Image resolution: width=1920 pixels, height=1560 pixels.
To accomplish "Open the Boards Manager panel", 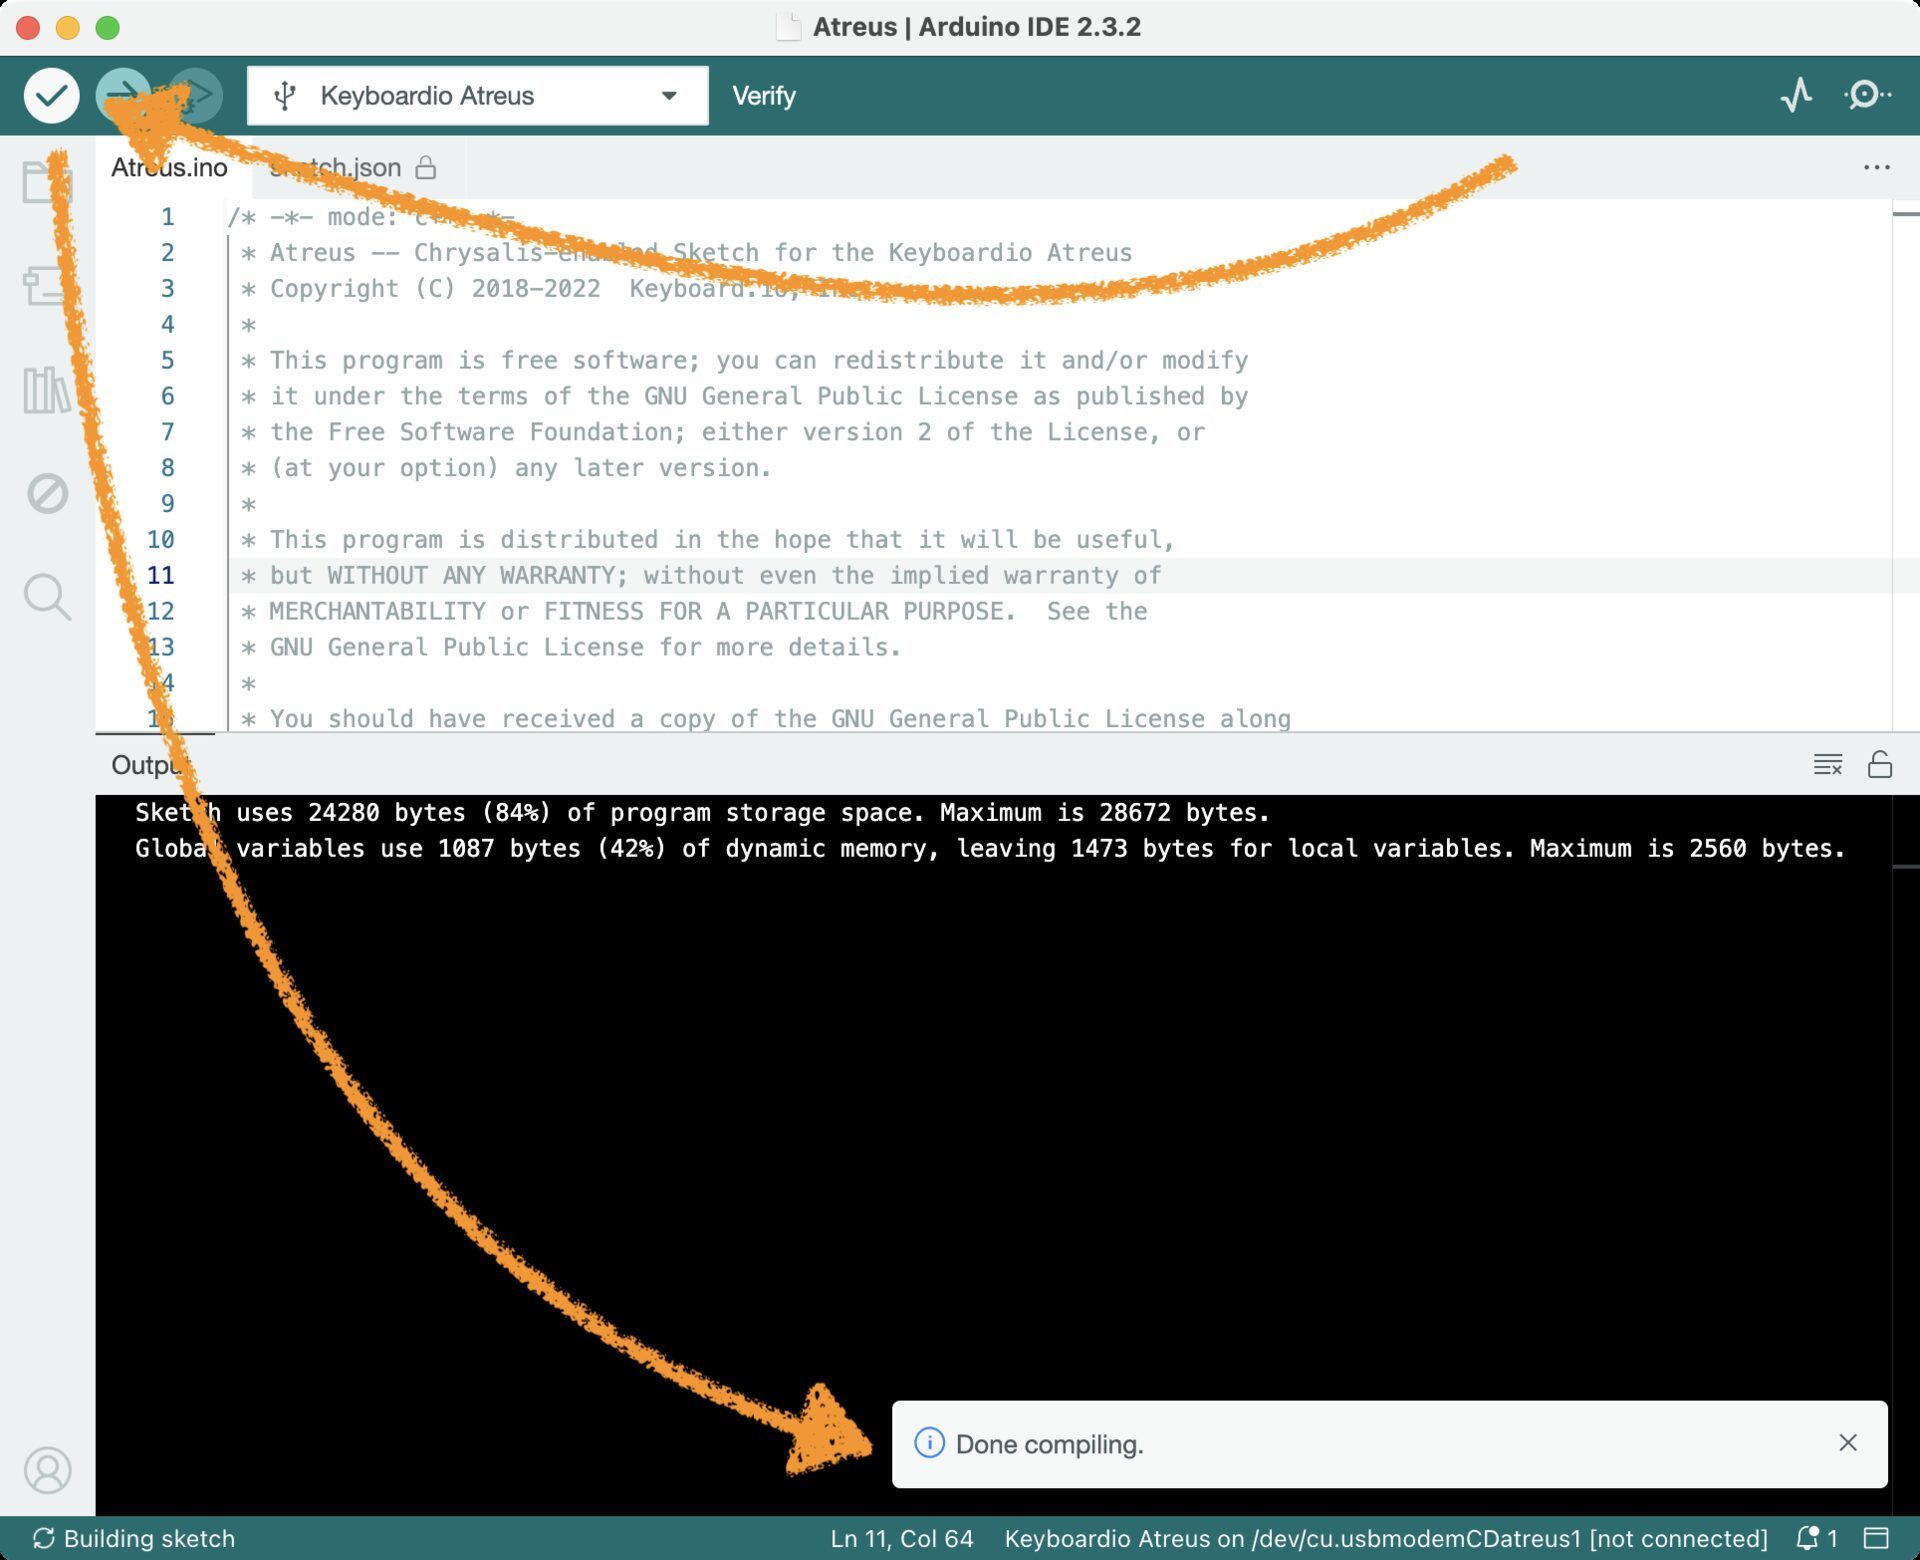I will coord(47,286).
